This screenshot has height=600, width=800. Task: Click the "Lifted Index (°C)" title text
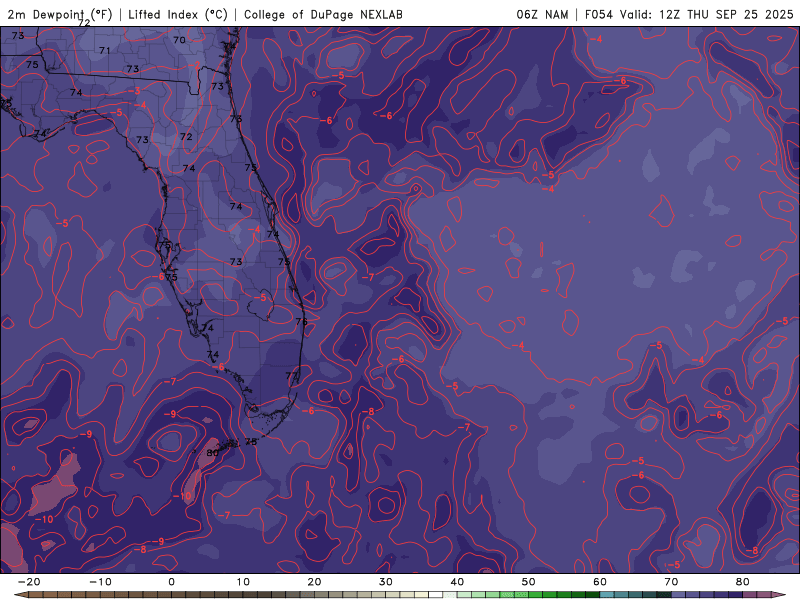178,15
